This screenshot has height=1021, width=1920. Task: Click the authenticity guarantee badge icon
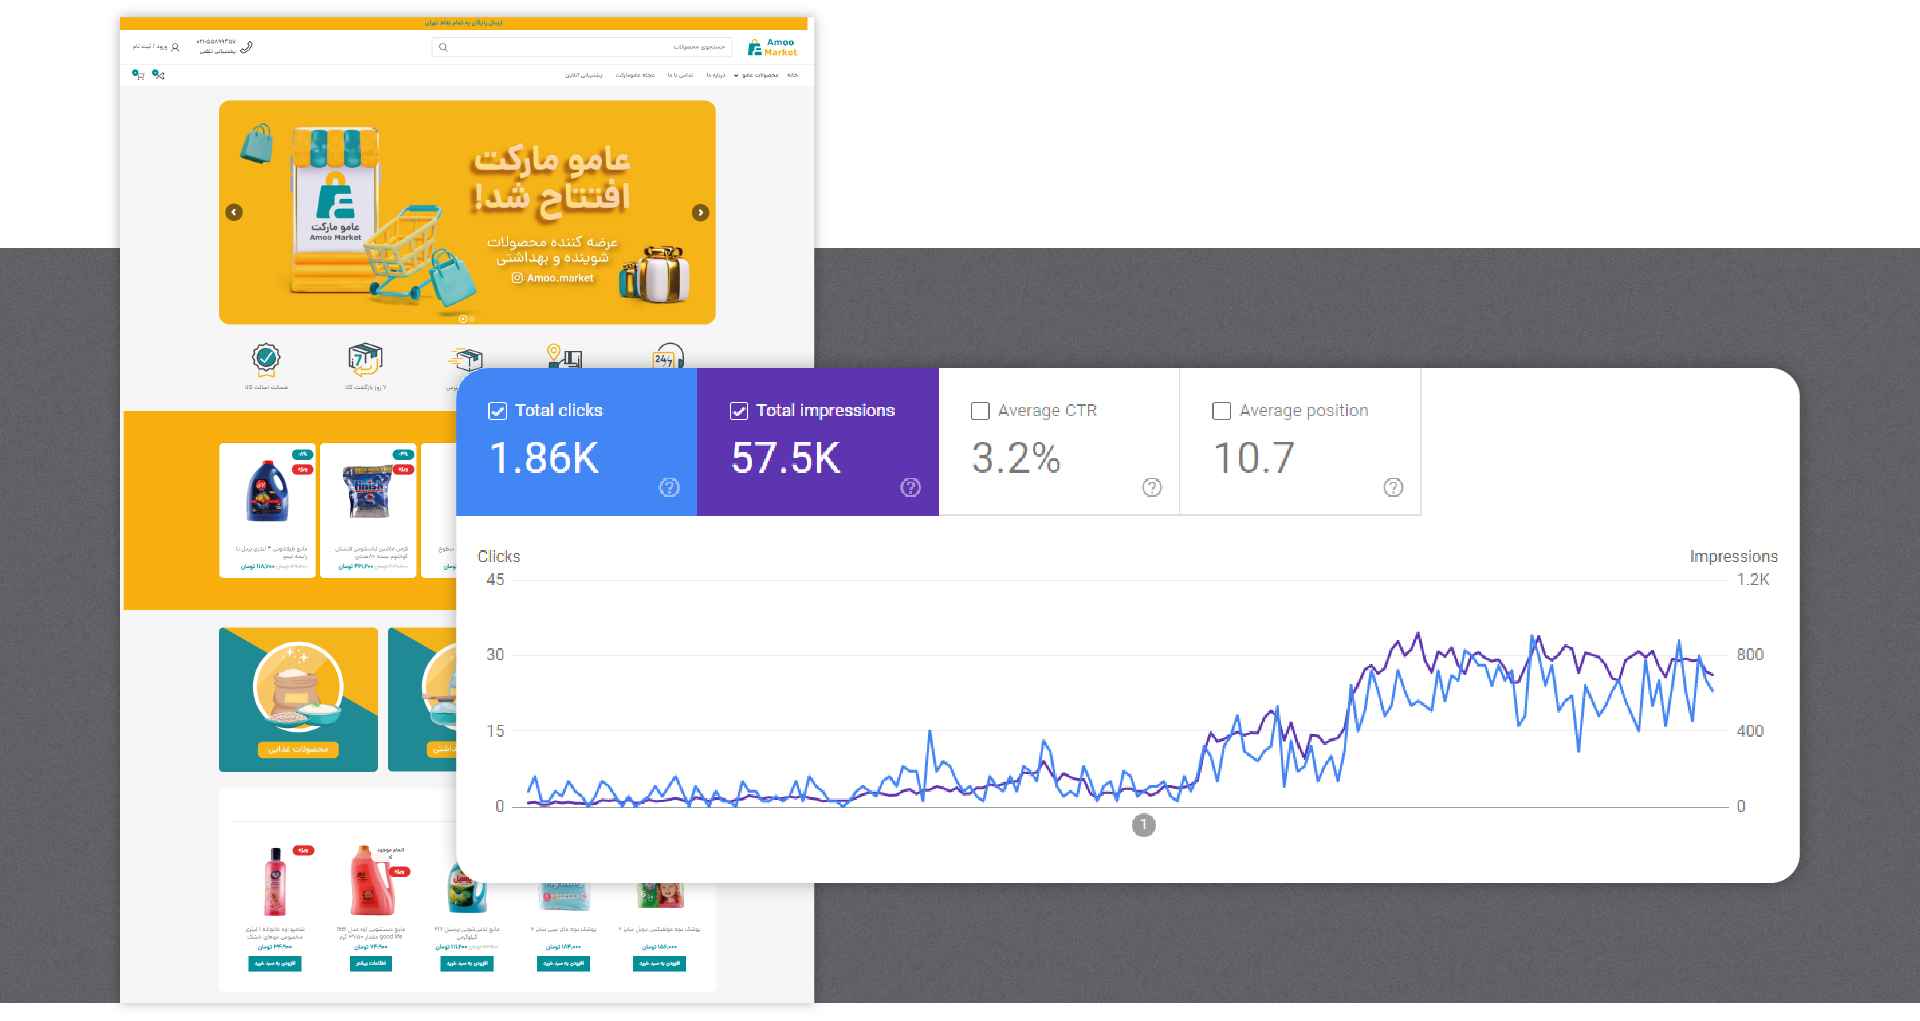(266, 358)
